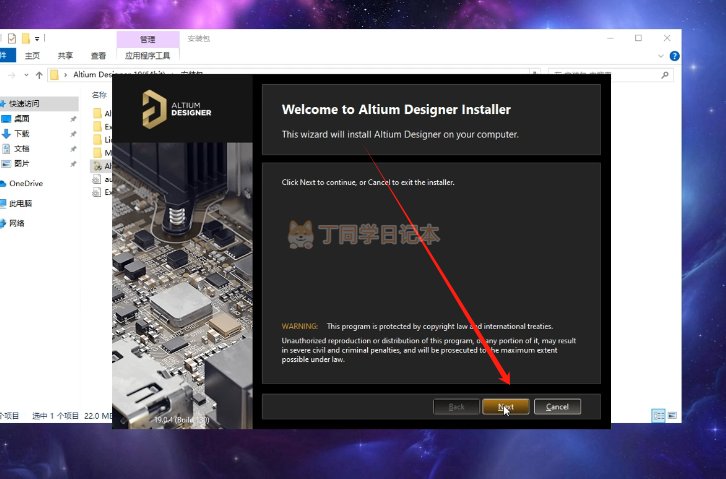Click the disabled Back button in installer
This screenshot has width=726, height=479.
click(x=456, y=407)
